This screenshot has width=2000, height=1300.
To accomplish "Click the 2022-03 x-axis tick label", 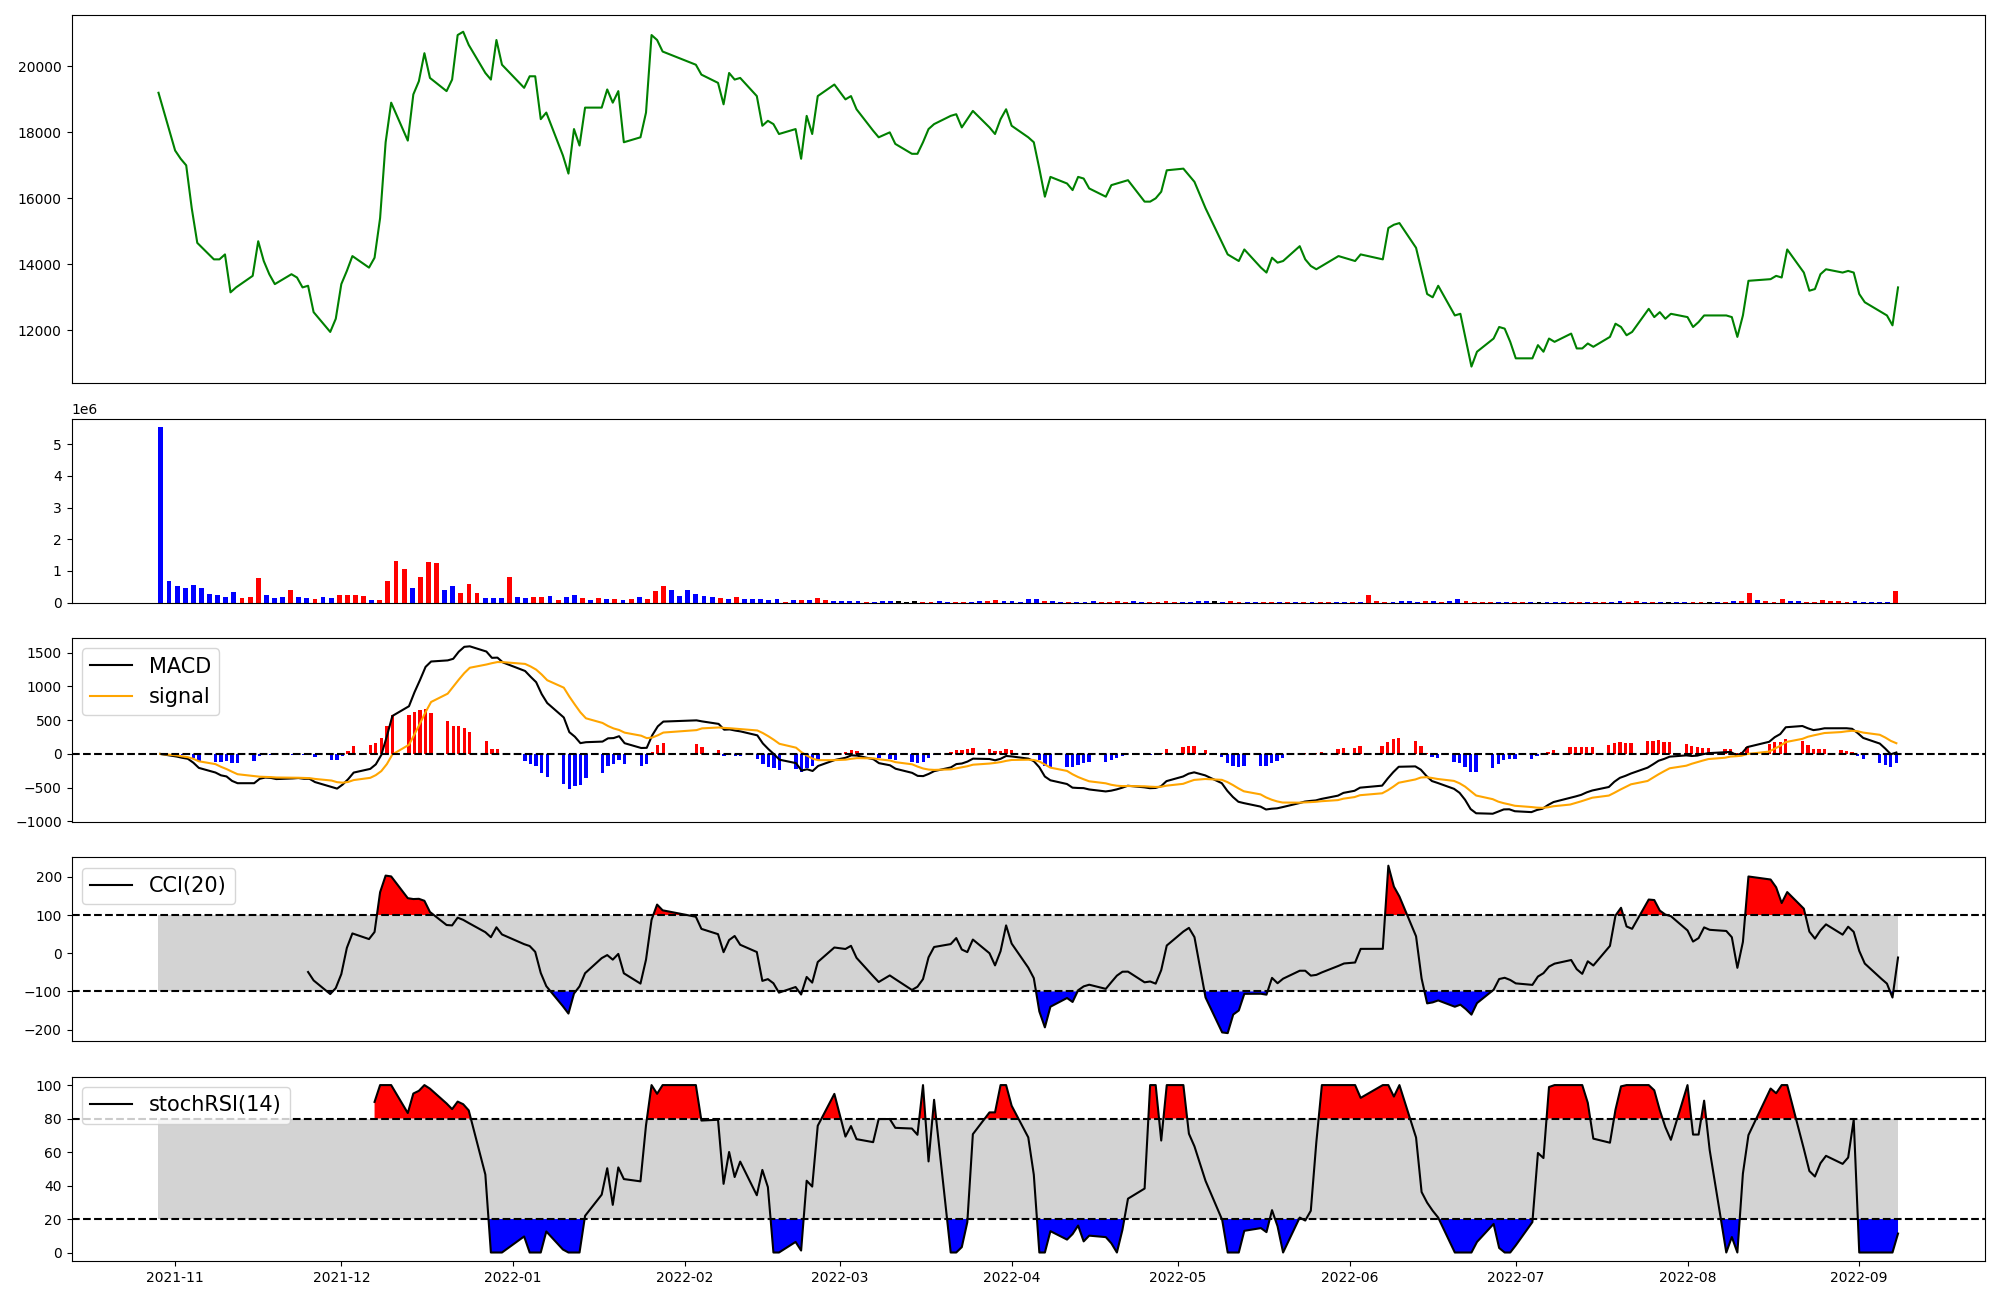I will point(840,1277).
